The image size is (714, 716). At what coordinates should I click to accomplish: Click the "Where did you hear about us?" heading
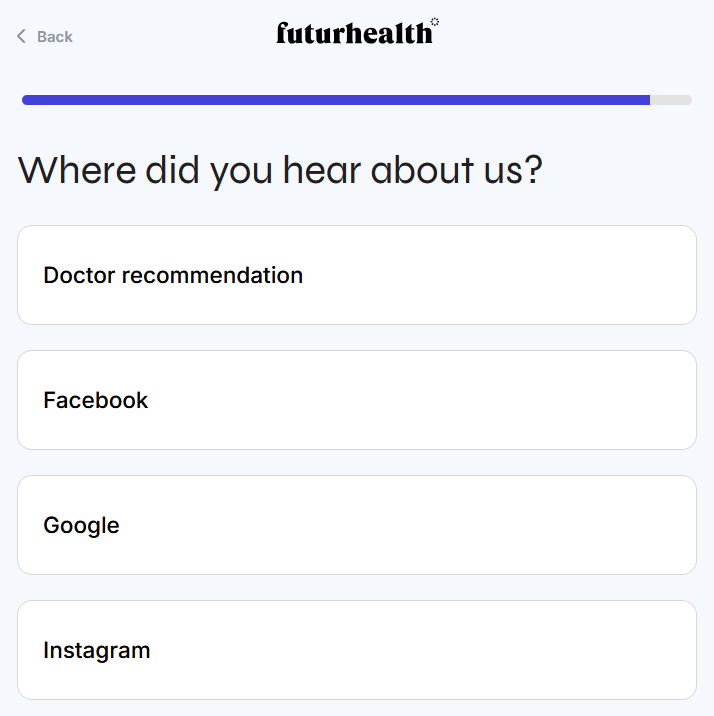tap(280, 170)
